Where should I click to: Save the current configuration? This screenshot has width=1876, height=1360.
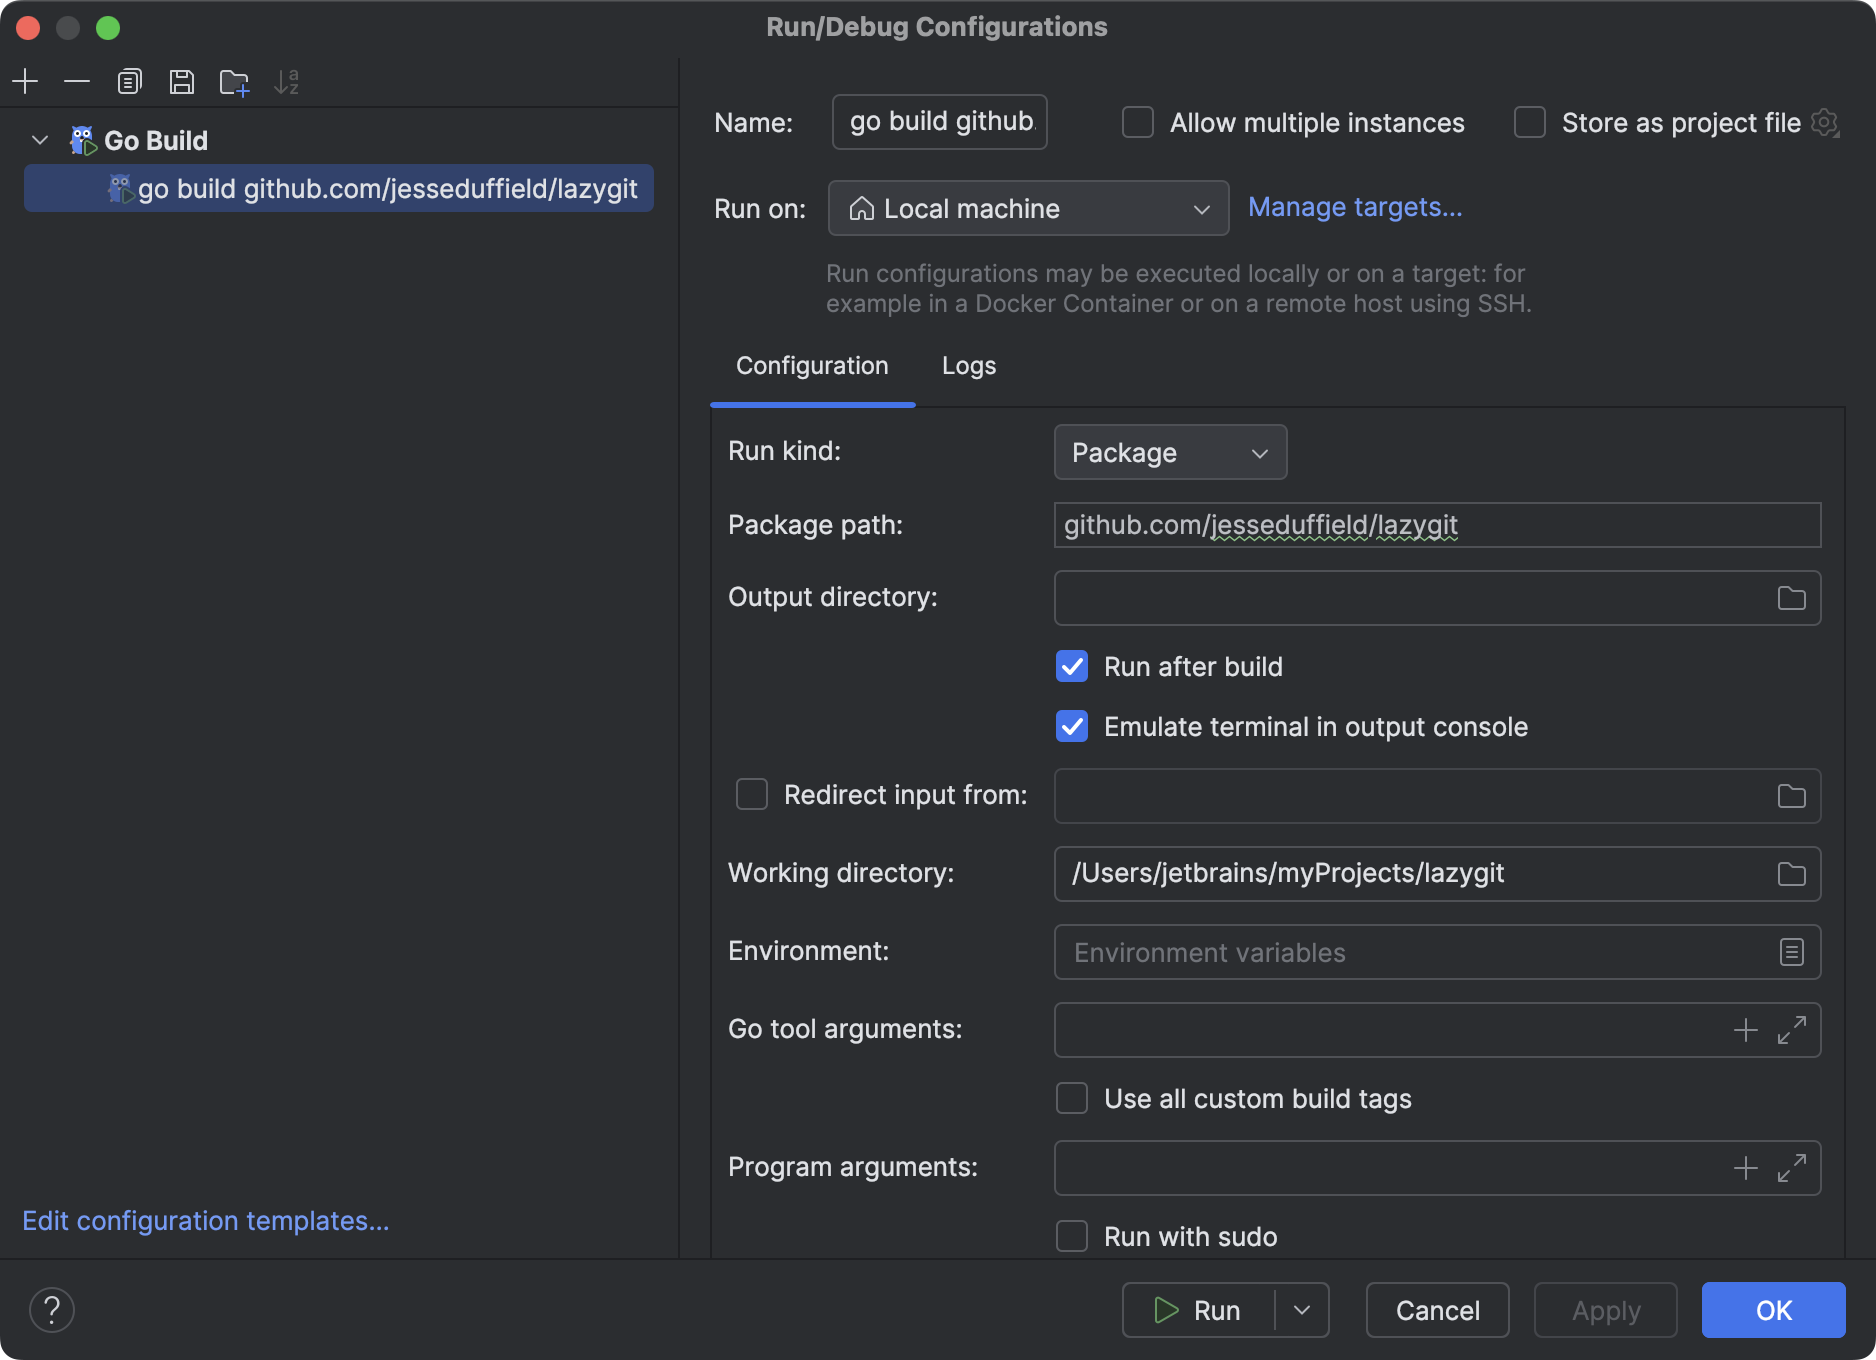point(182,81)
